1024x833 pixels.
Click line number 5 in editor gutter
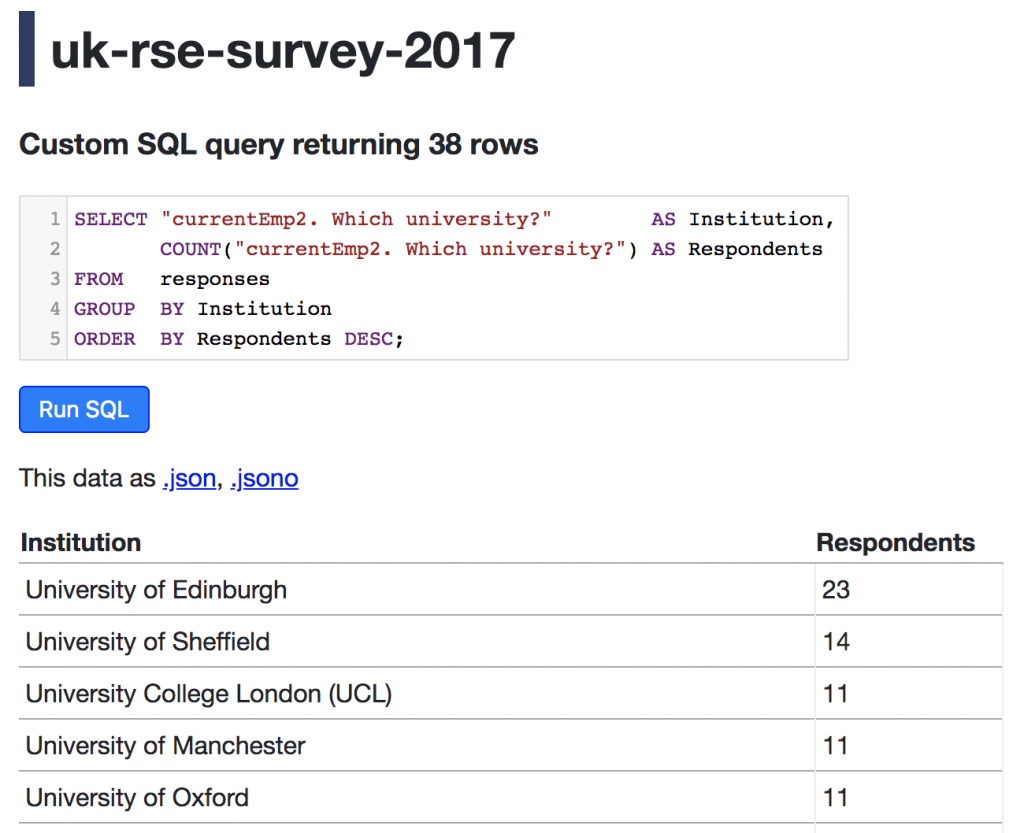coord(55,339)
